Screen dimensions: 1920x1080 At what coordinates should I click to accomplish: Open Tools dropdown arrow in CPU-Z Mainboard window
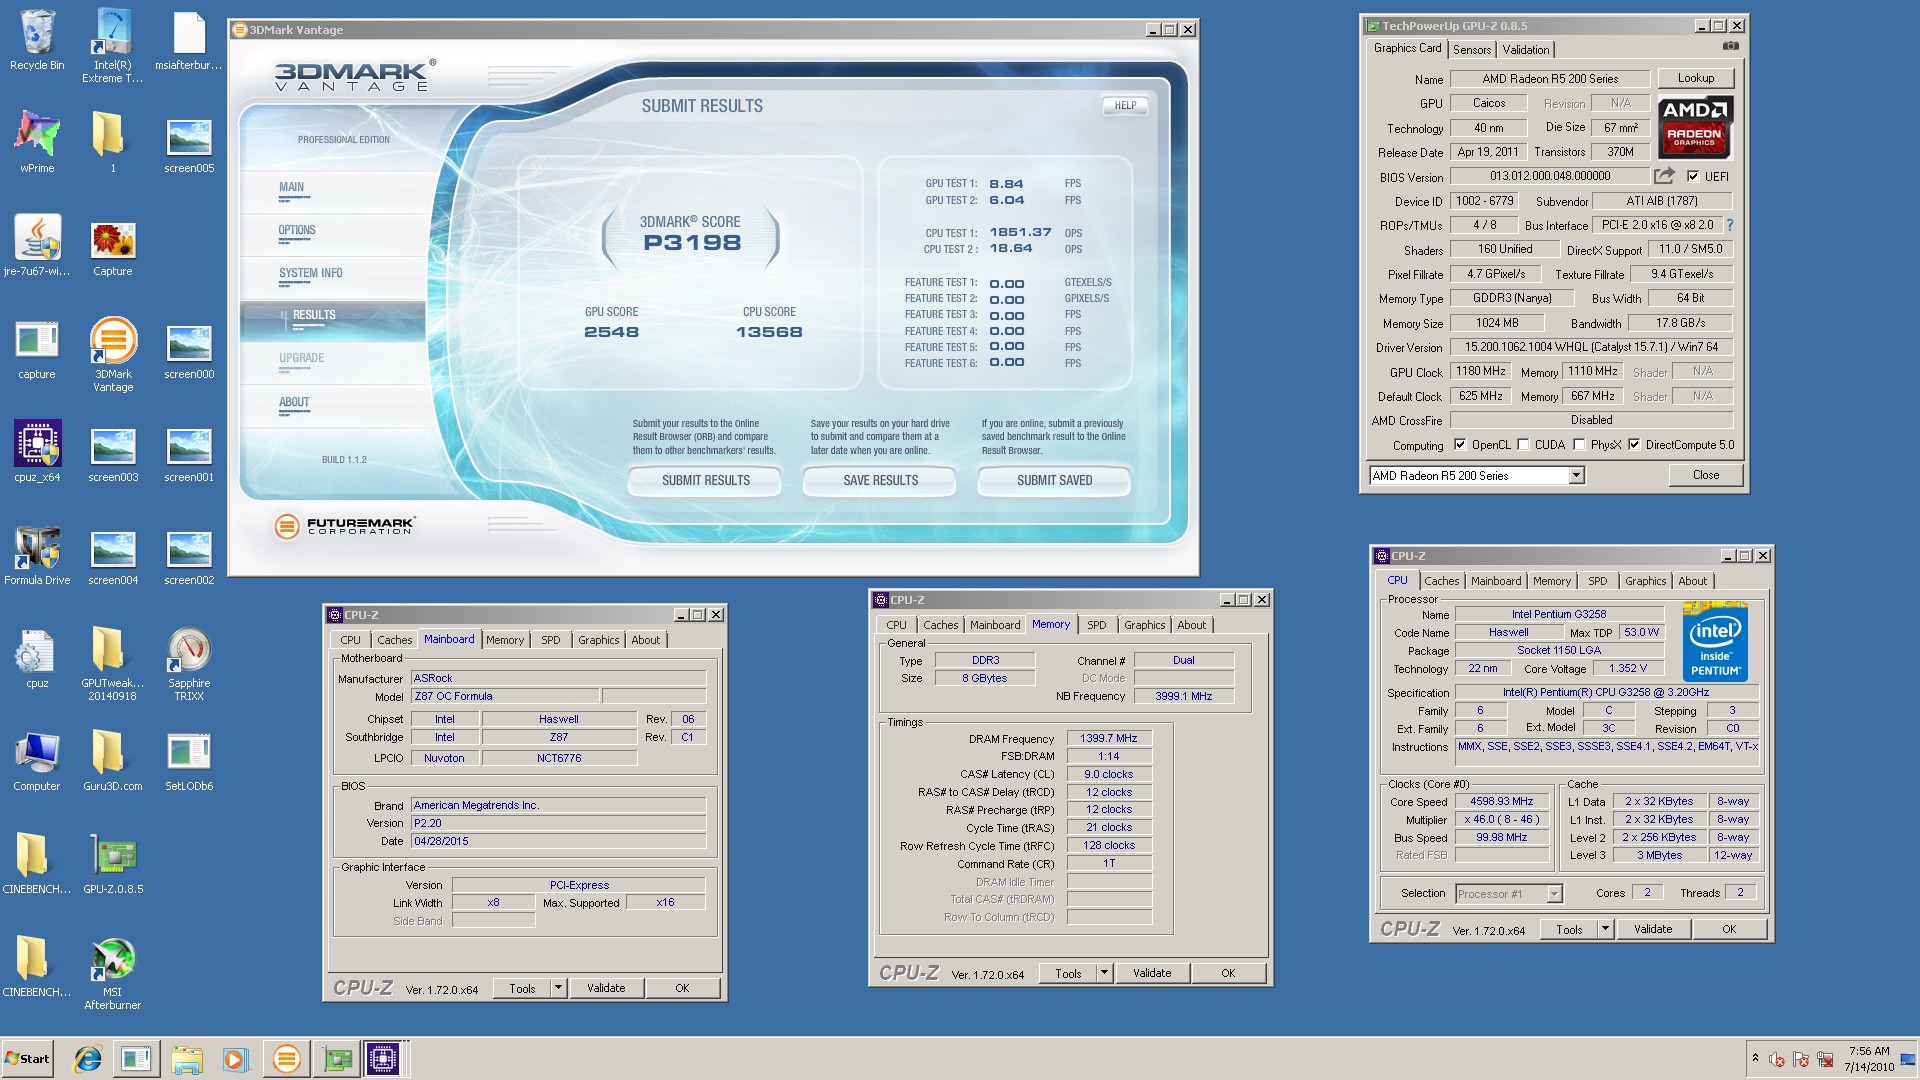[x=558, y=988]
